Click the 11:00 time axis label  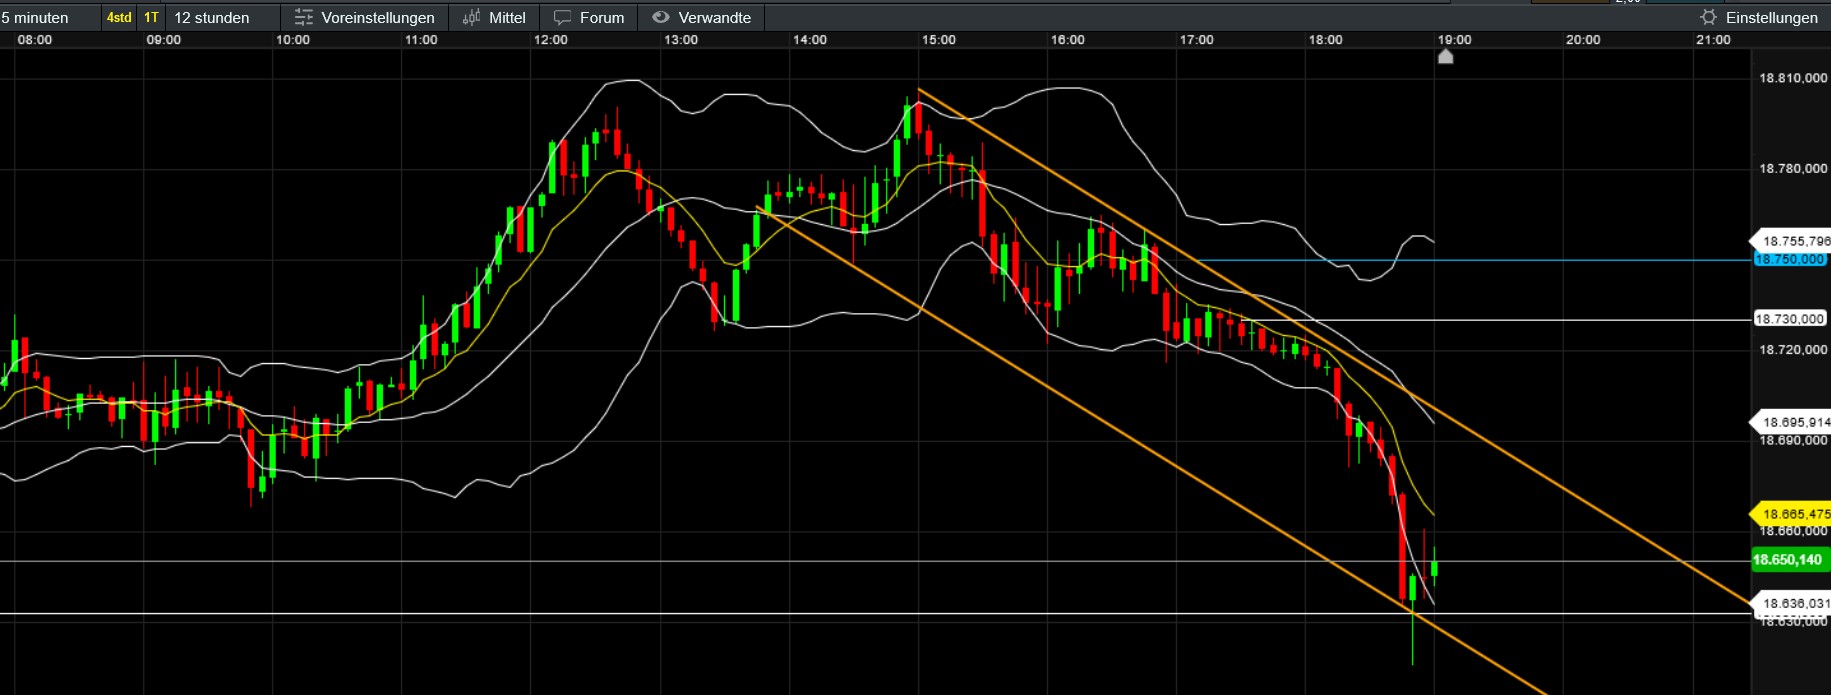(x=422, y=40)
